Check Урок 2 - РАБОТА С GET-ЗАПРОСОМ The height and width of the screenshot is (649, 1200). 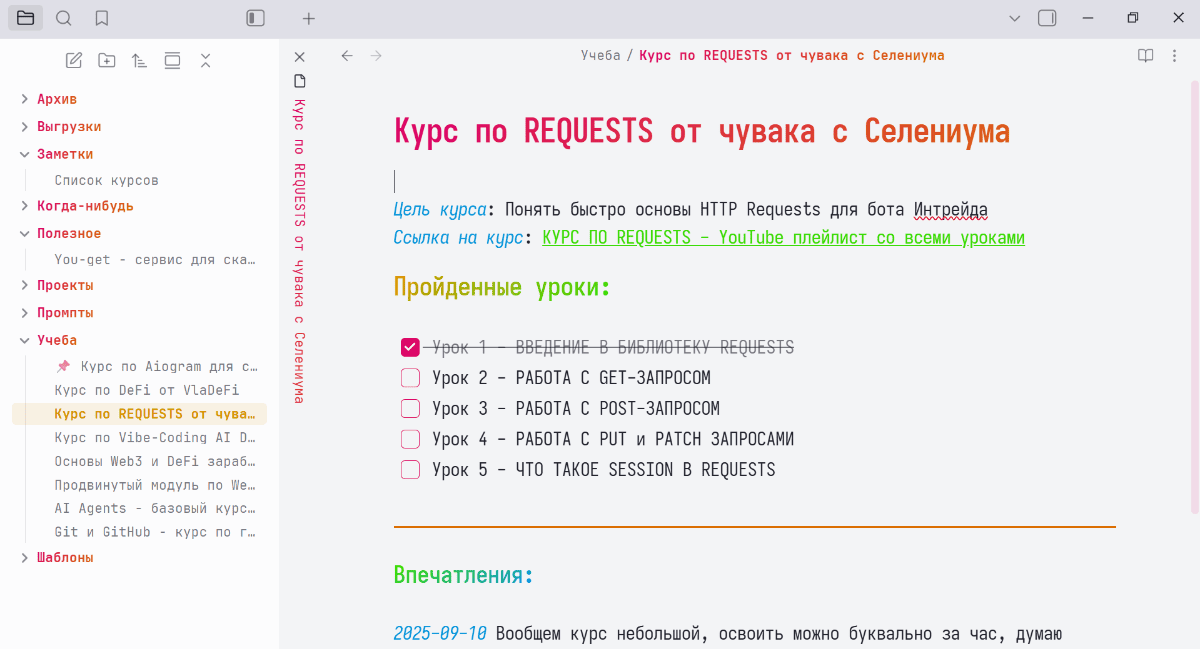410,378
